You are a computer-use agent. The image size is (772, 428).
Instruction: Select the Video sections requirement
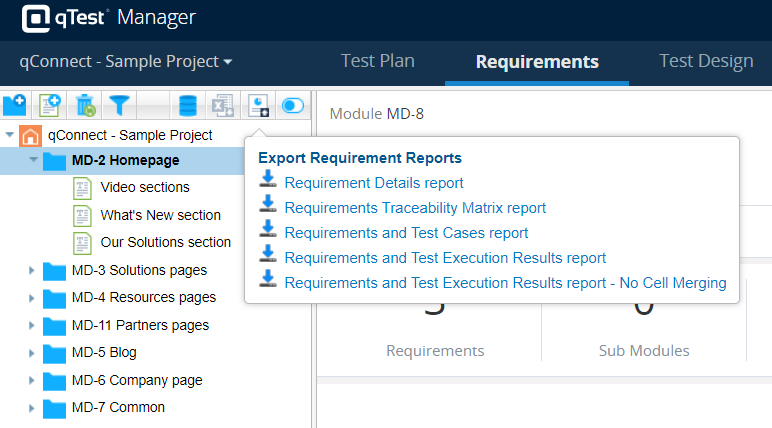click(x=144, y=187)
